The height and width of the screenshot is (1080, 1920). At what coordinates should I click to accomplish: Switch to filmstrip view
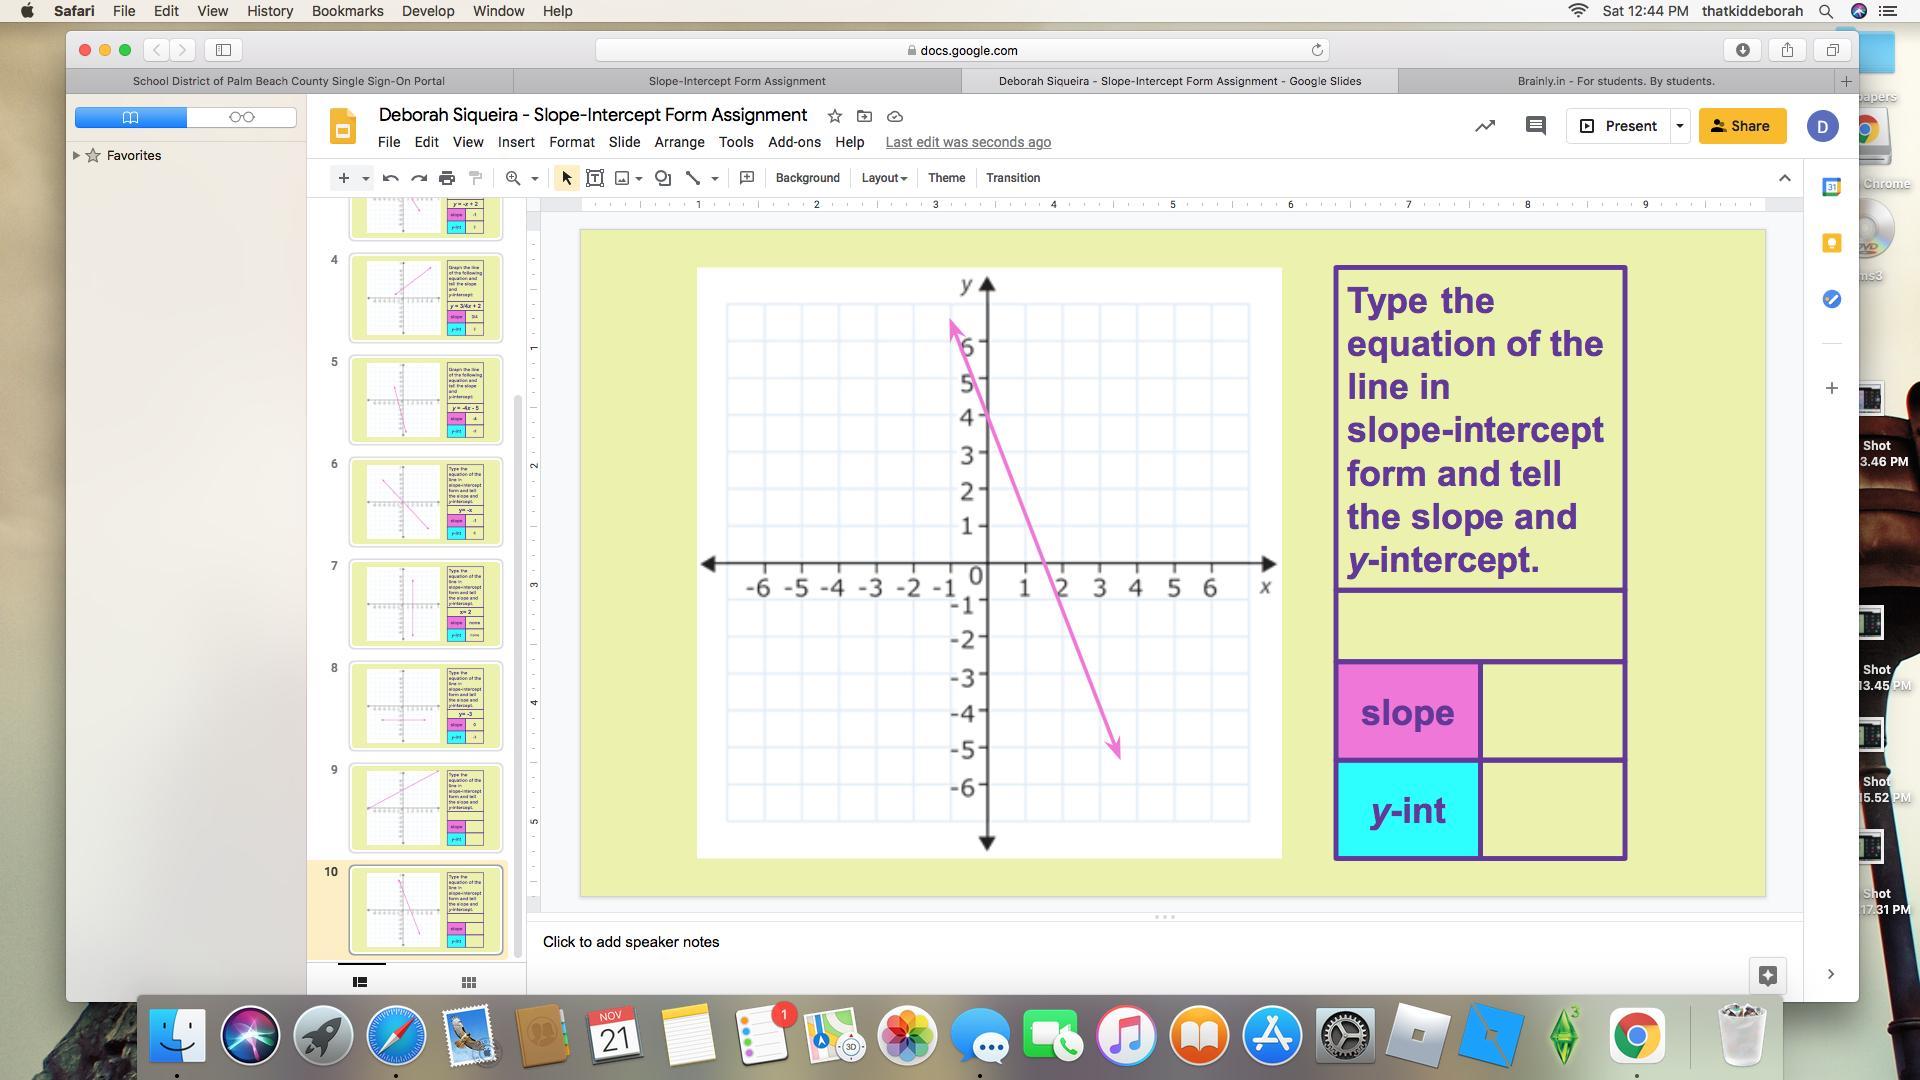tap(360, 982)
